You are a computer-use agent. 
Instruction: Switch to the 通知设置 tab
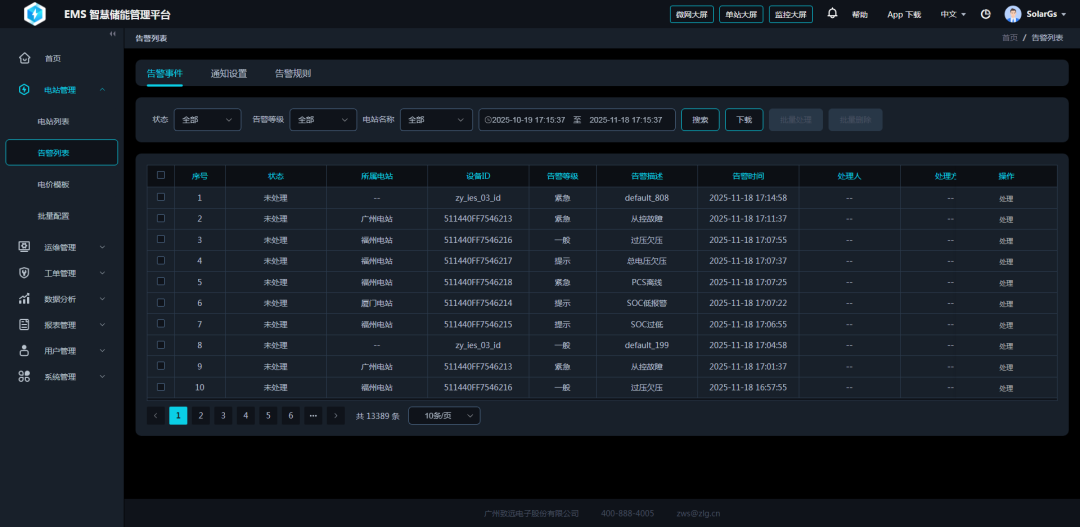click(x=229, y=73)
